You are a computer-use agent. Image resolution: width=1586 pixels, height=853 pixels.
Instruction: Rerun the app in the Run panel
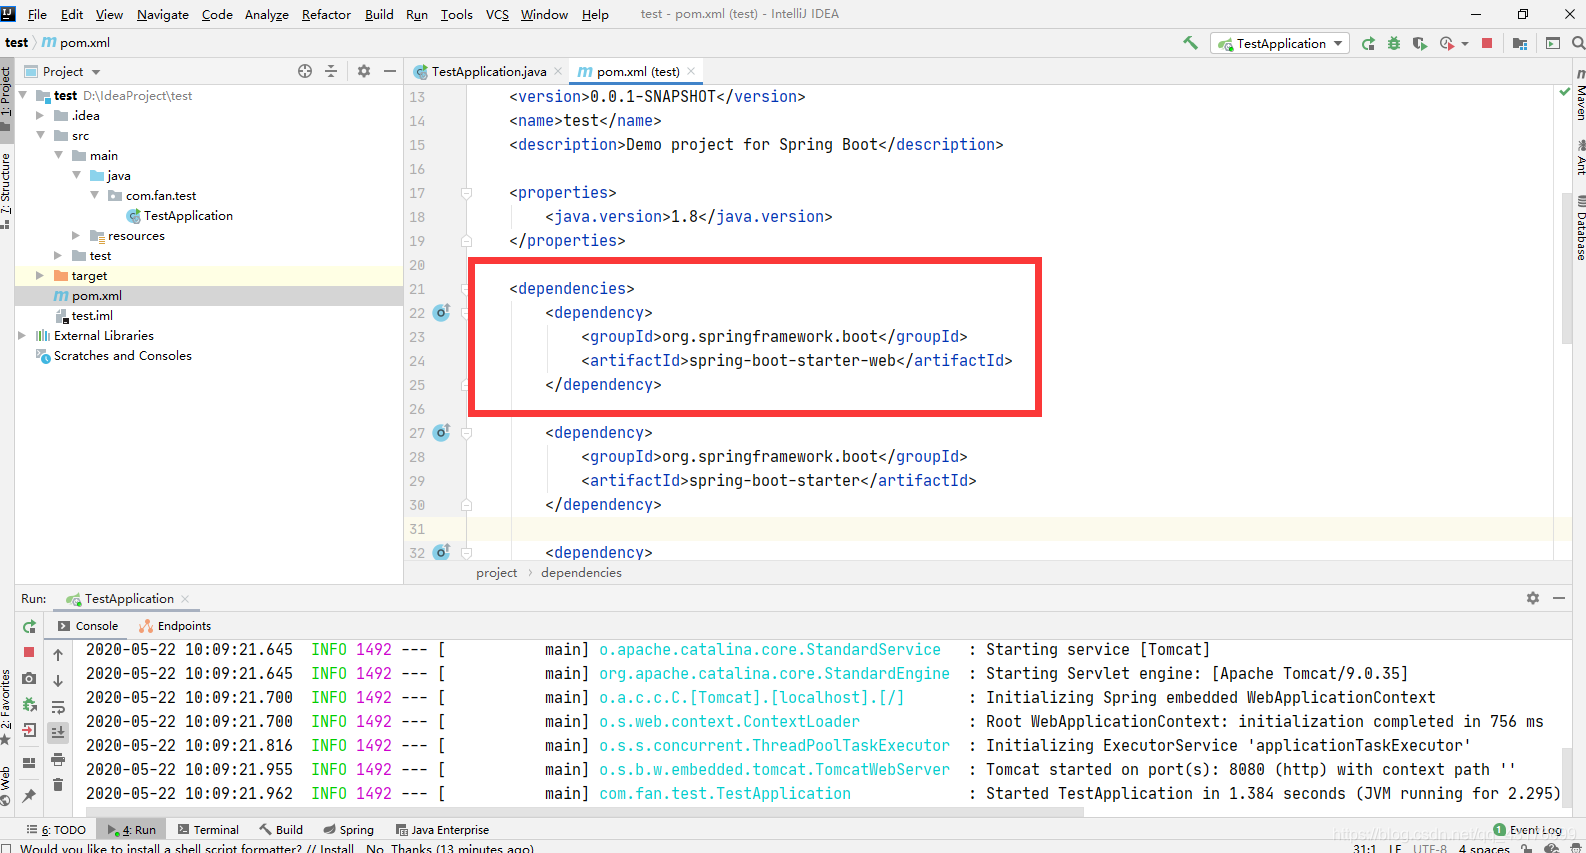click(x=29, y=626)
